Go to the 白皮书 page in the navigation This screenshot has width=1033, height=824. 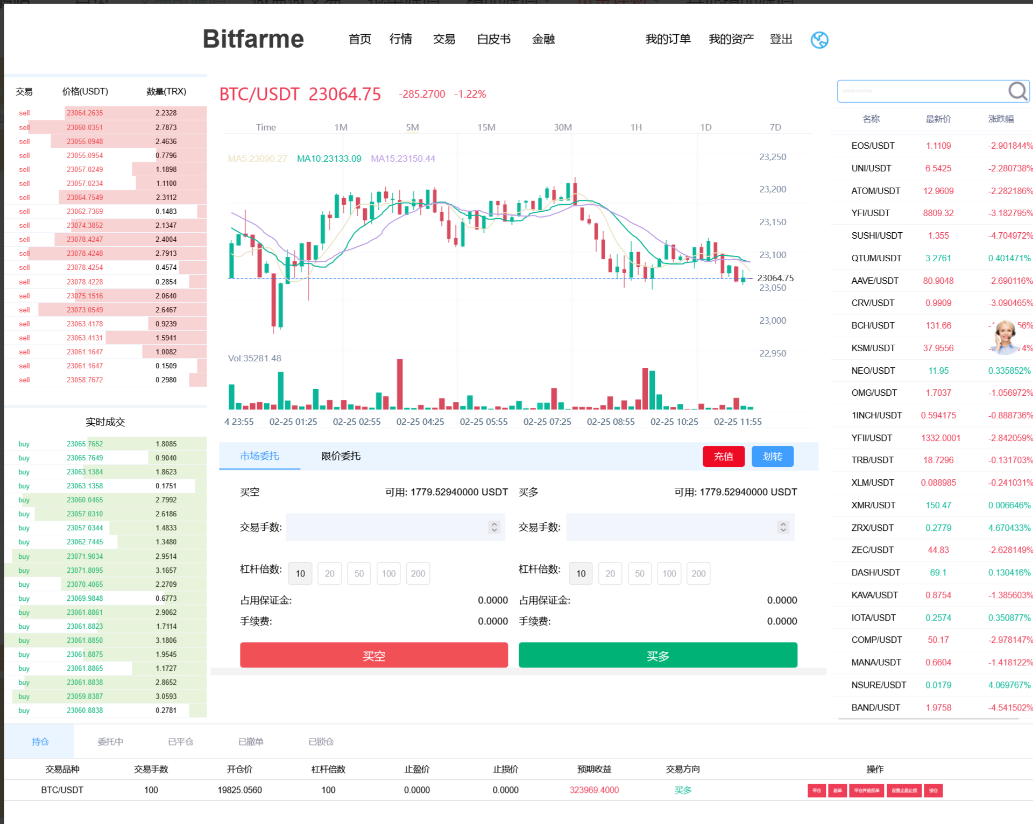[493, 40]
